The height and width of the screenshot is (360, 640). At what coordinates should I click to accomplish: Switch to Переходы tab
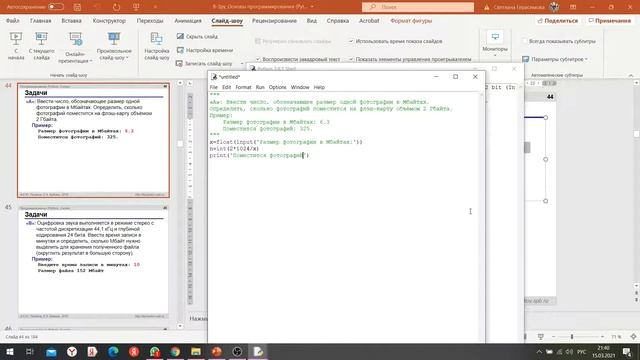click(150, 20)
